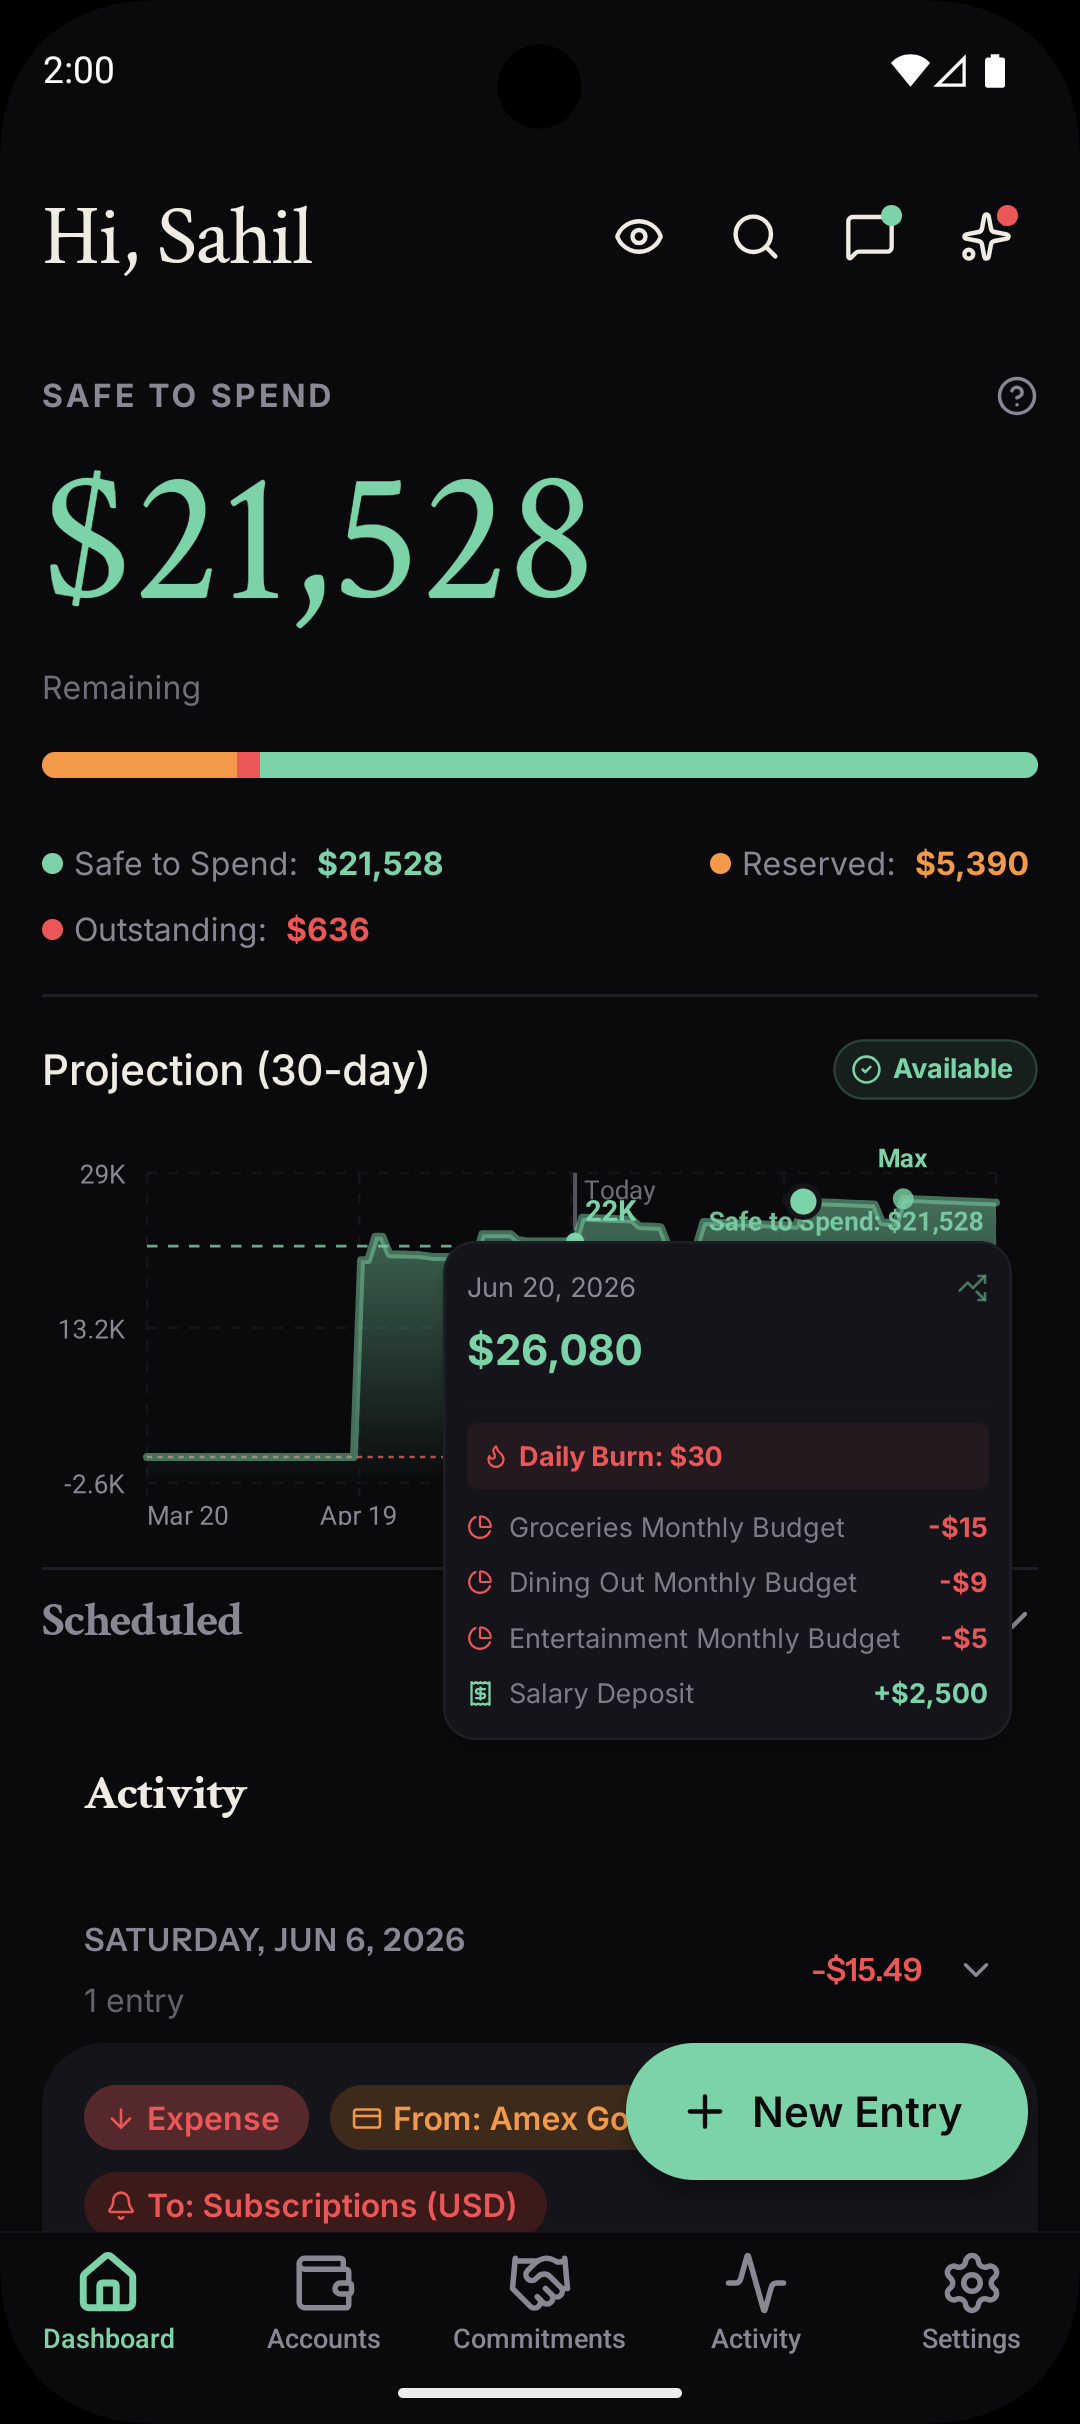The width and height of the screenshot is (1080, 2424).
Task: Open Safe to Spend help icon
Action: [1017, 396]
